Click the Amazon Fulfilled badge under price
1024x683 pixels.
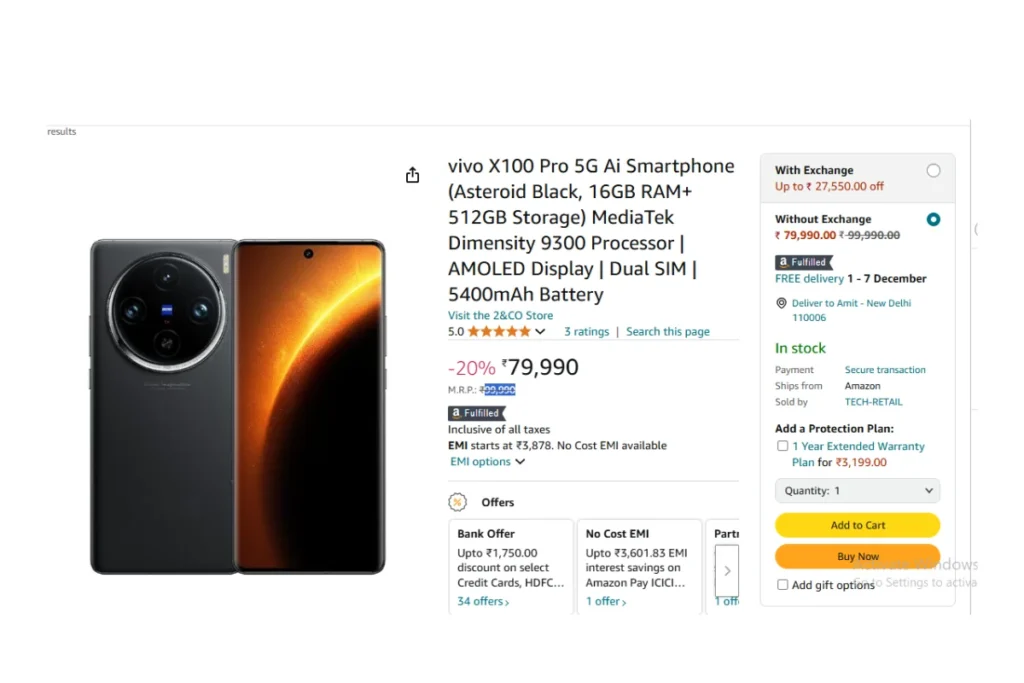click(x=477, y=413)
